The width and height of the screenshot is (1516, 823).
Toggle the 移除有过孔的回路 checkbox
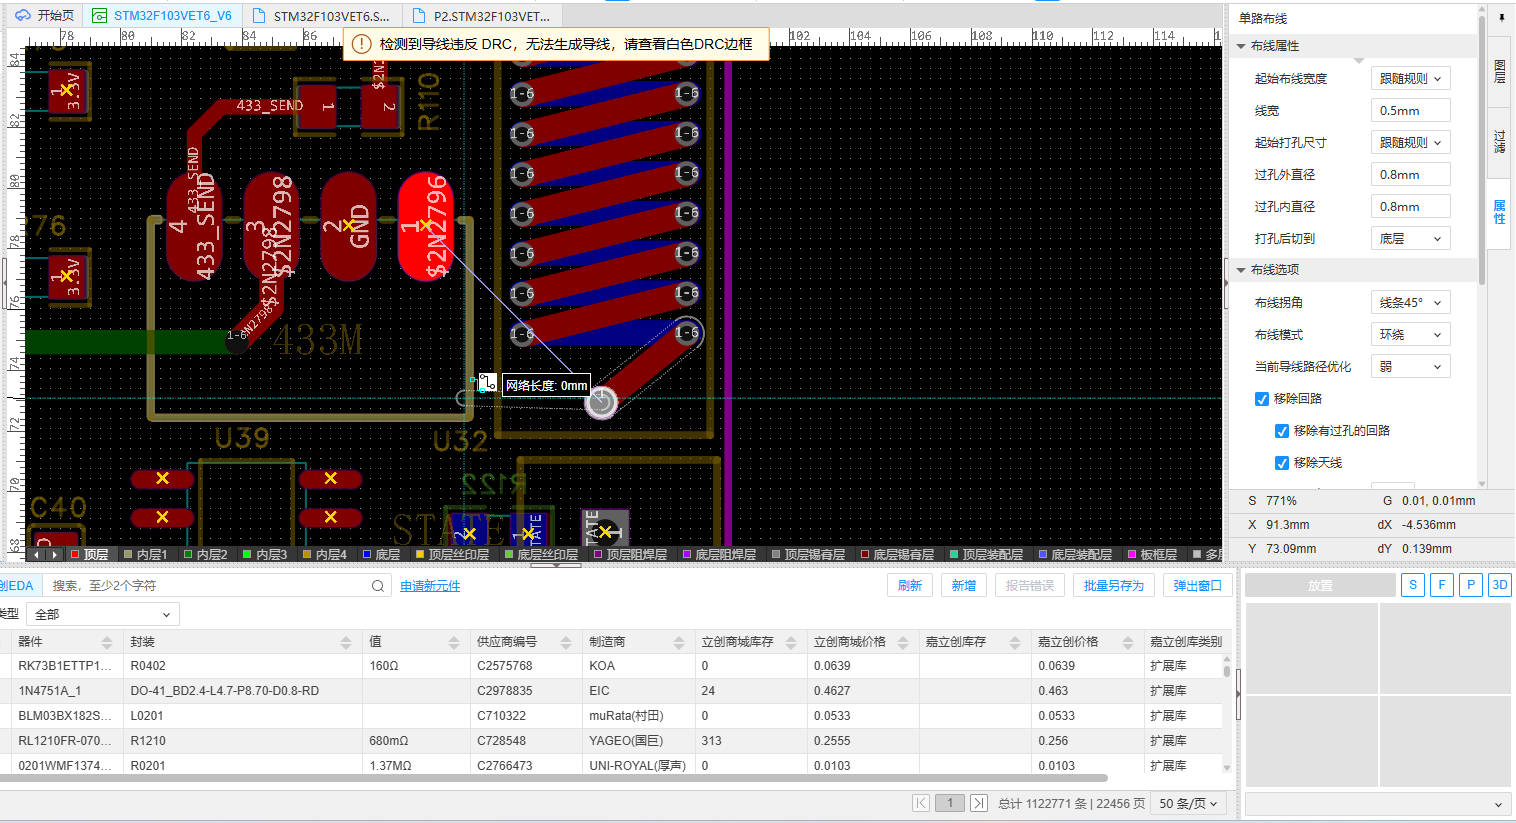1282,431
